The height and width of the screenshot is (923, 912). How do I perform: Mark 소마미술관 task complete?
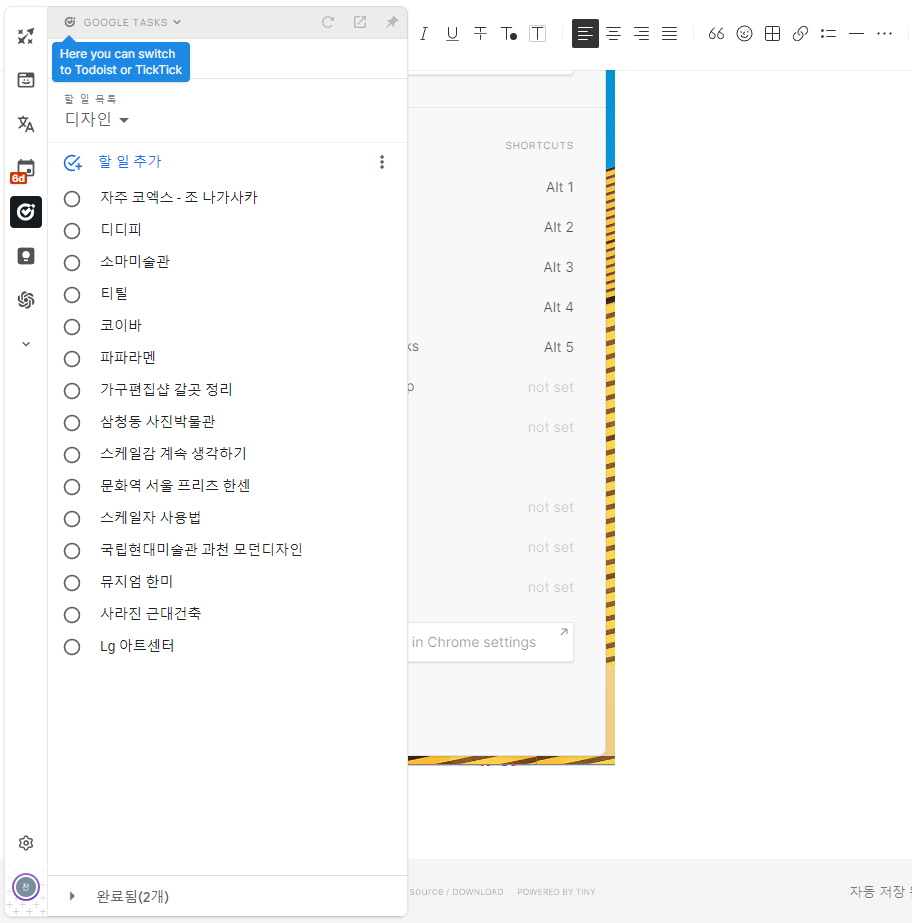pyautogui.click(x=72, y=263)
